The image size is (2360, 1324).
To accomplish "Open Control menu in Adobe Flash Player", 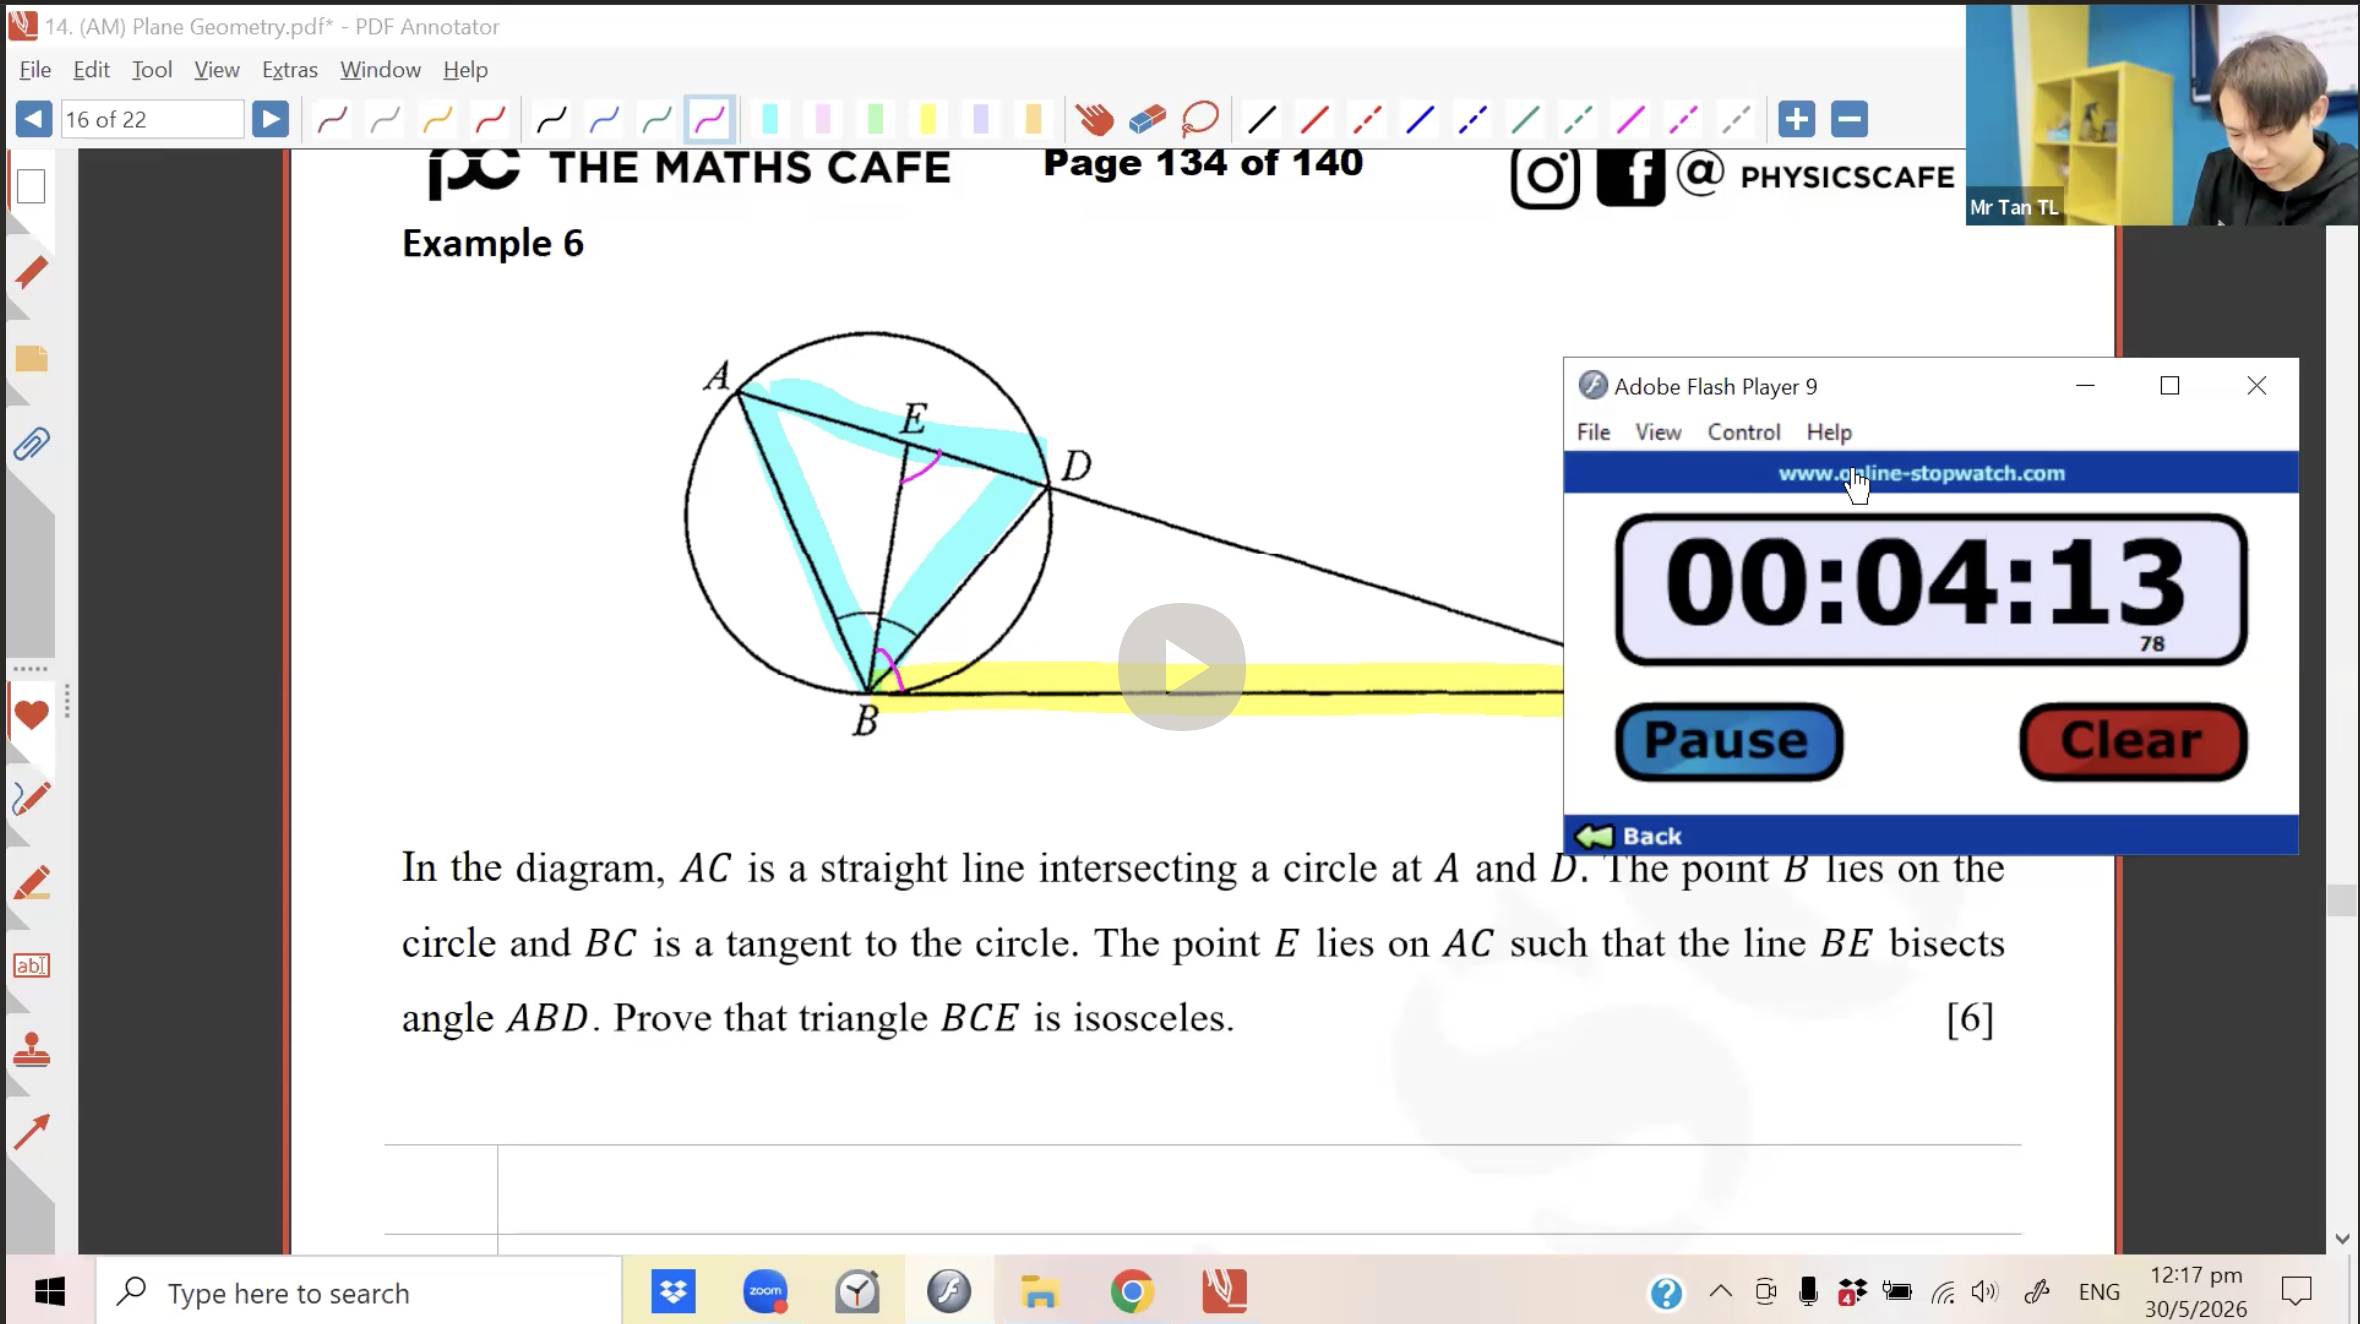I will (1743, 432).
